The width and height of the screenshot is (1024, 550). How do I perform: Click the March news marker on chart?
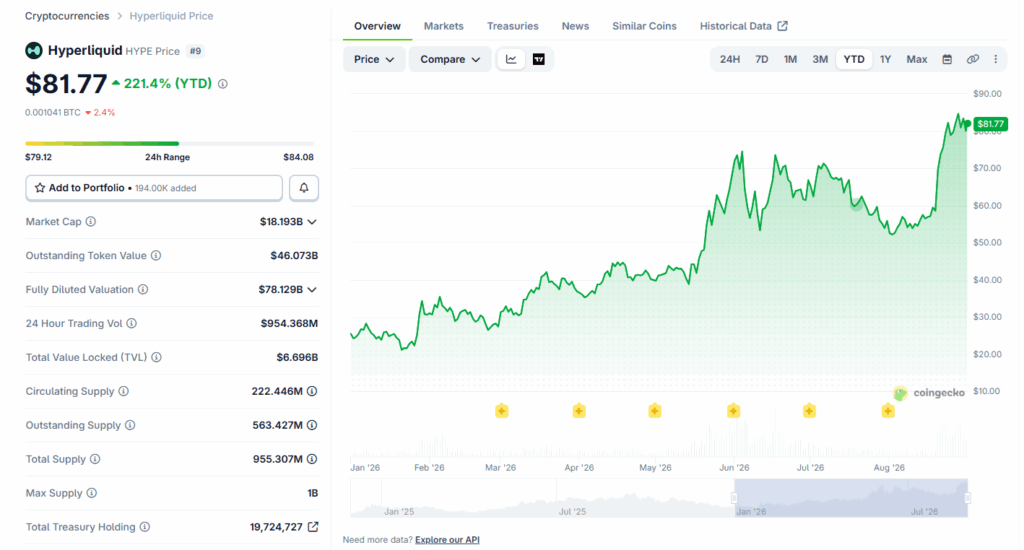(x=502, y=411)
